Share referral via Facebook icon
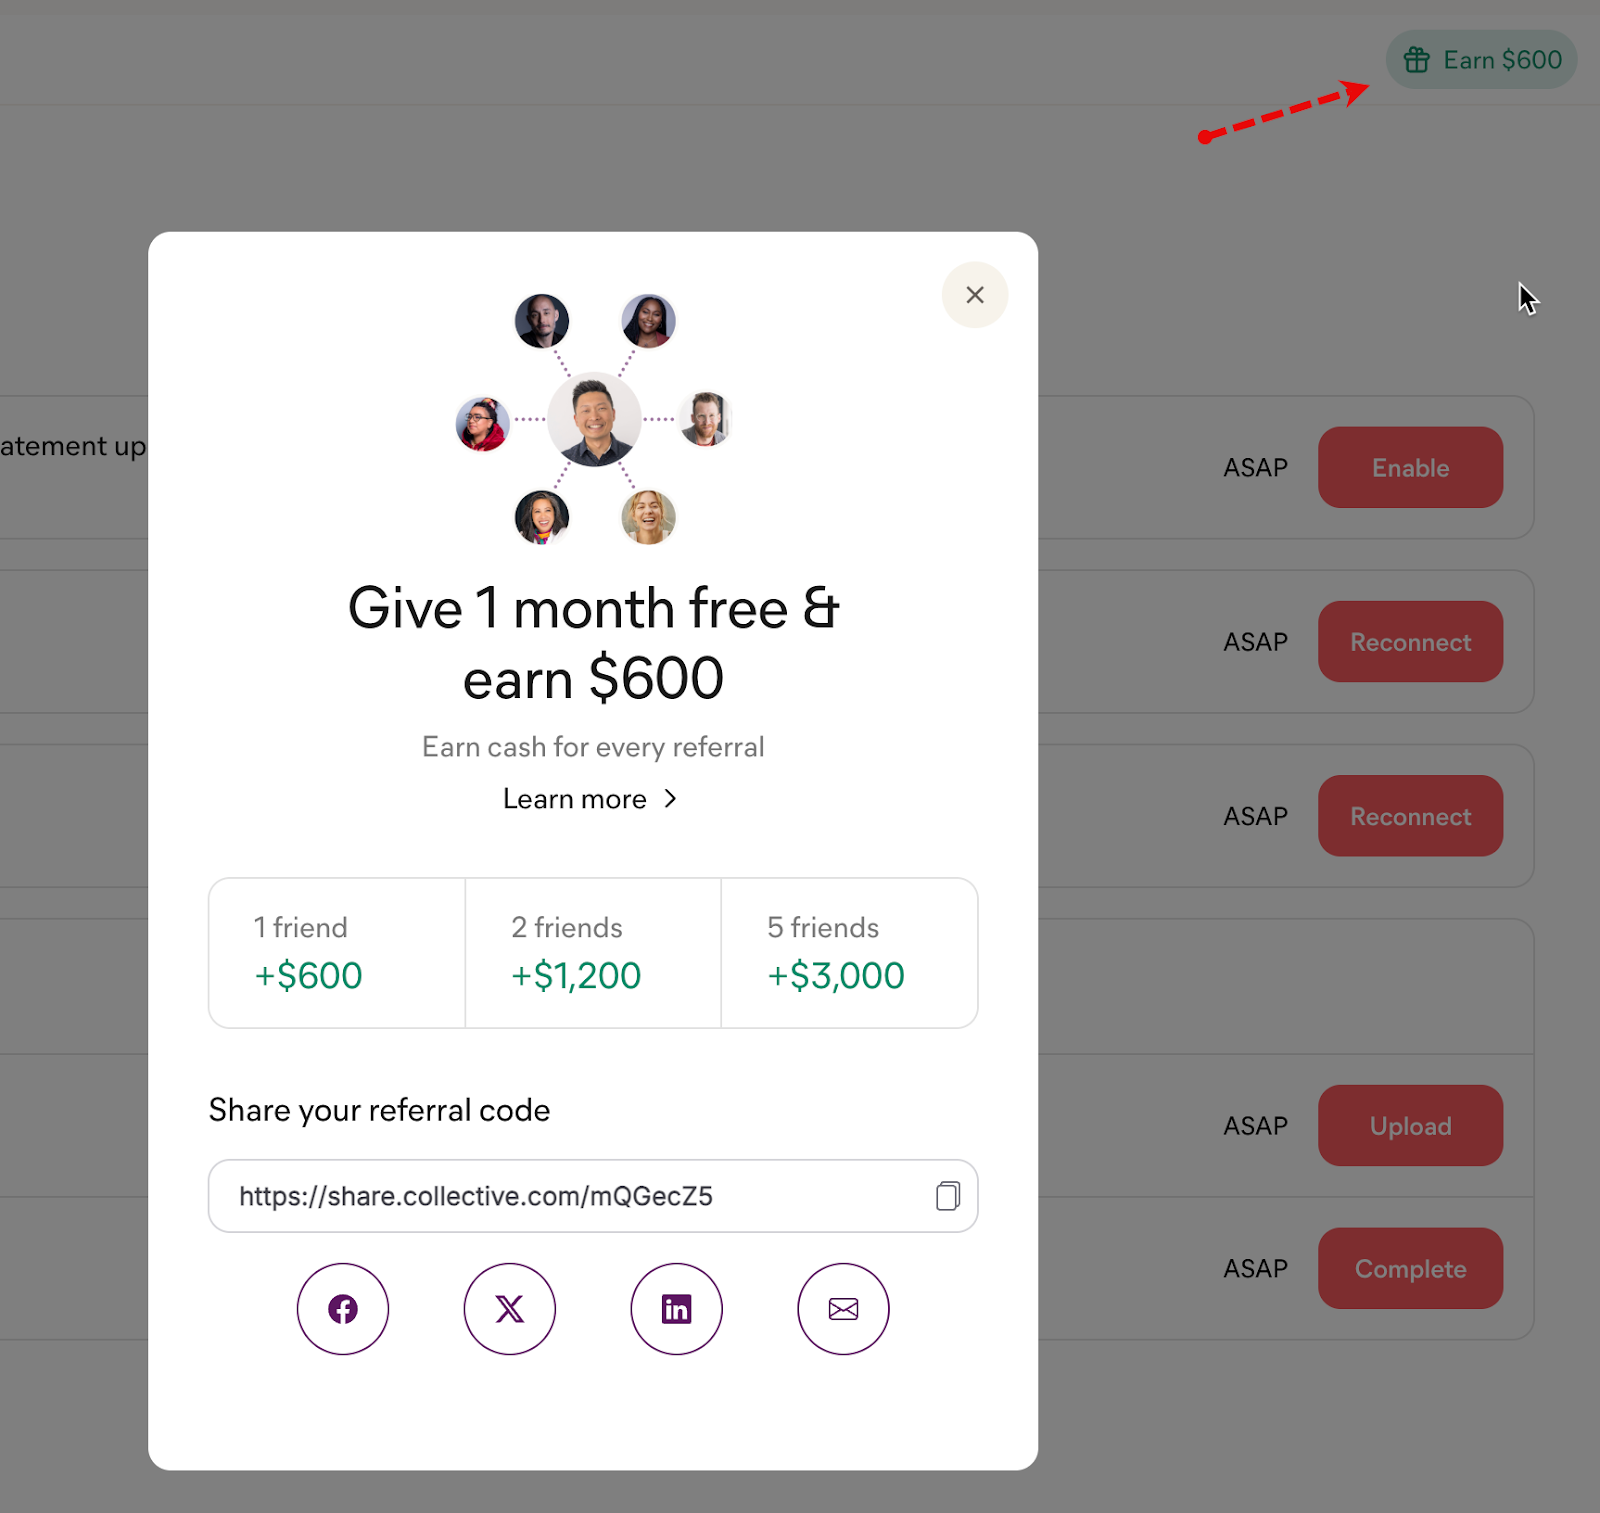This screenshot has height=1513, width=1600. click(x=342, y=1309)
